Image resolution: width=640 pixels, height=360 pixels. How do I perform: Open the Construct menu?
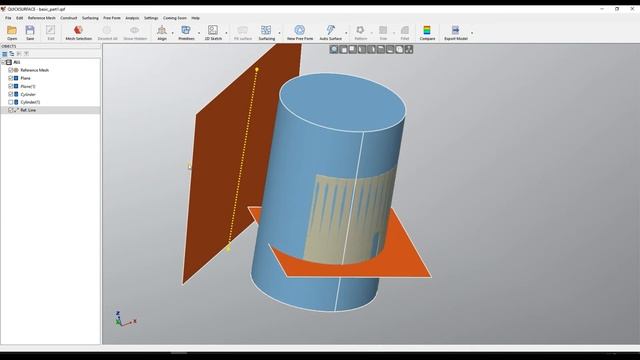pos(69,18)
